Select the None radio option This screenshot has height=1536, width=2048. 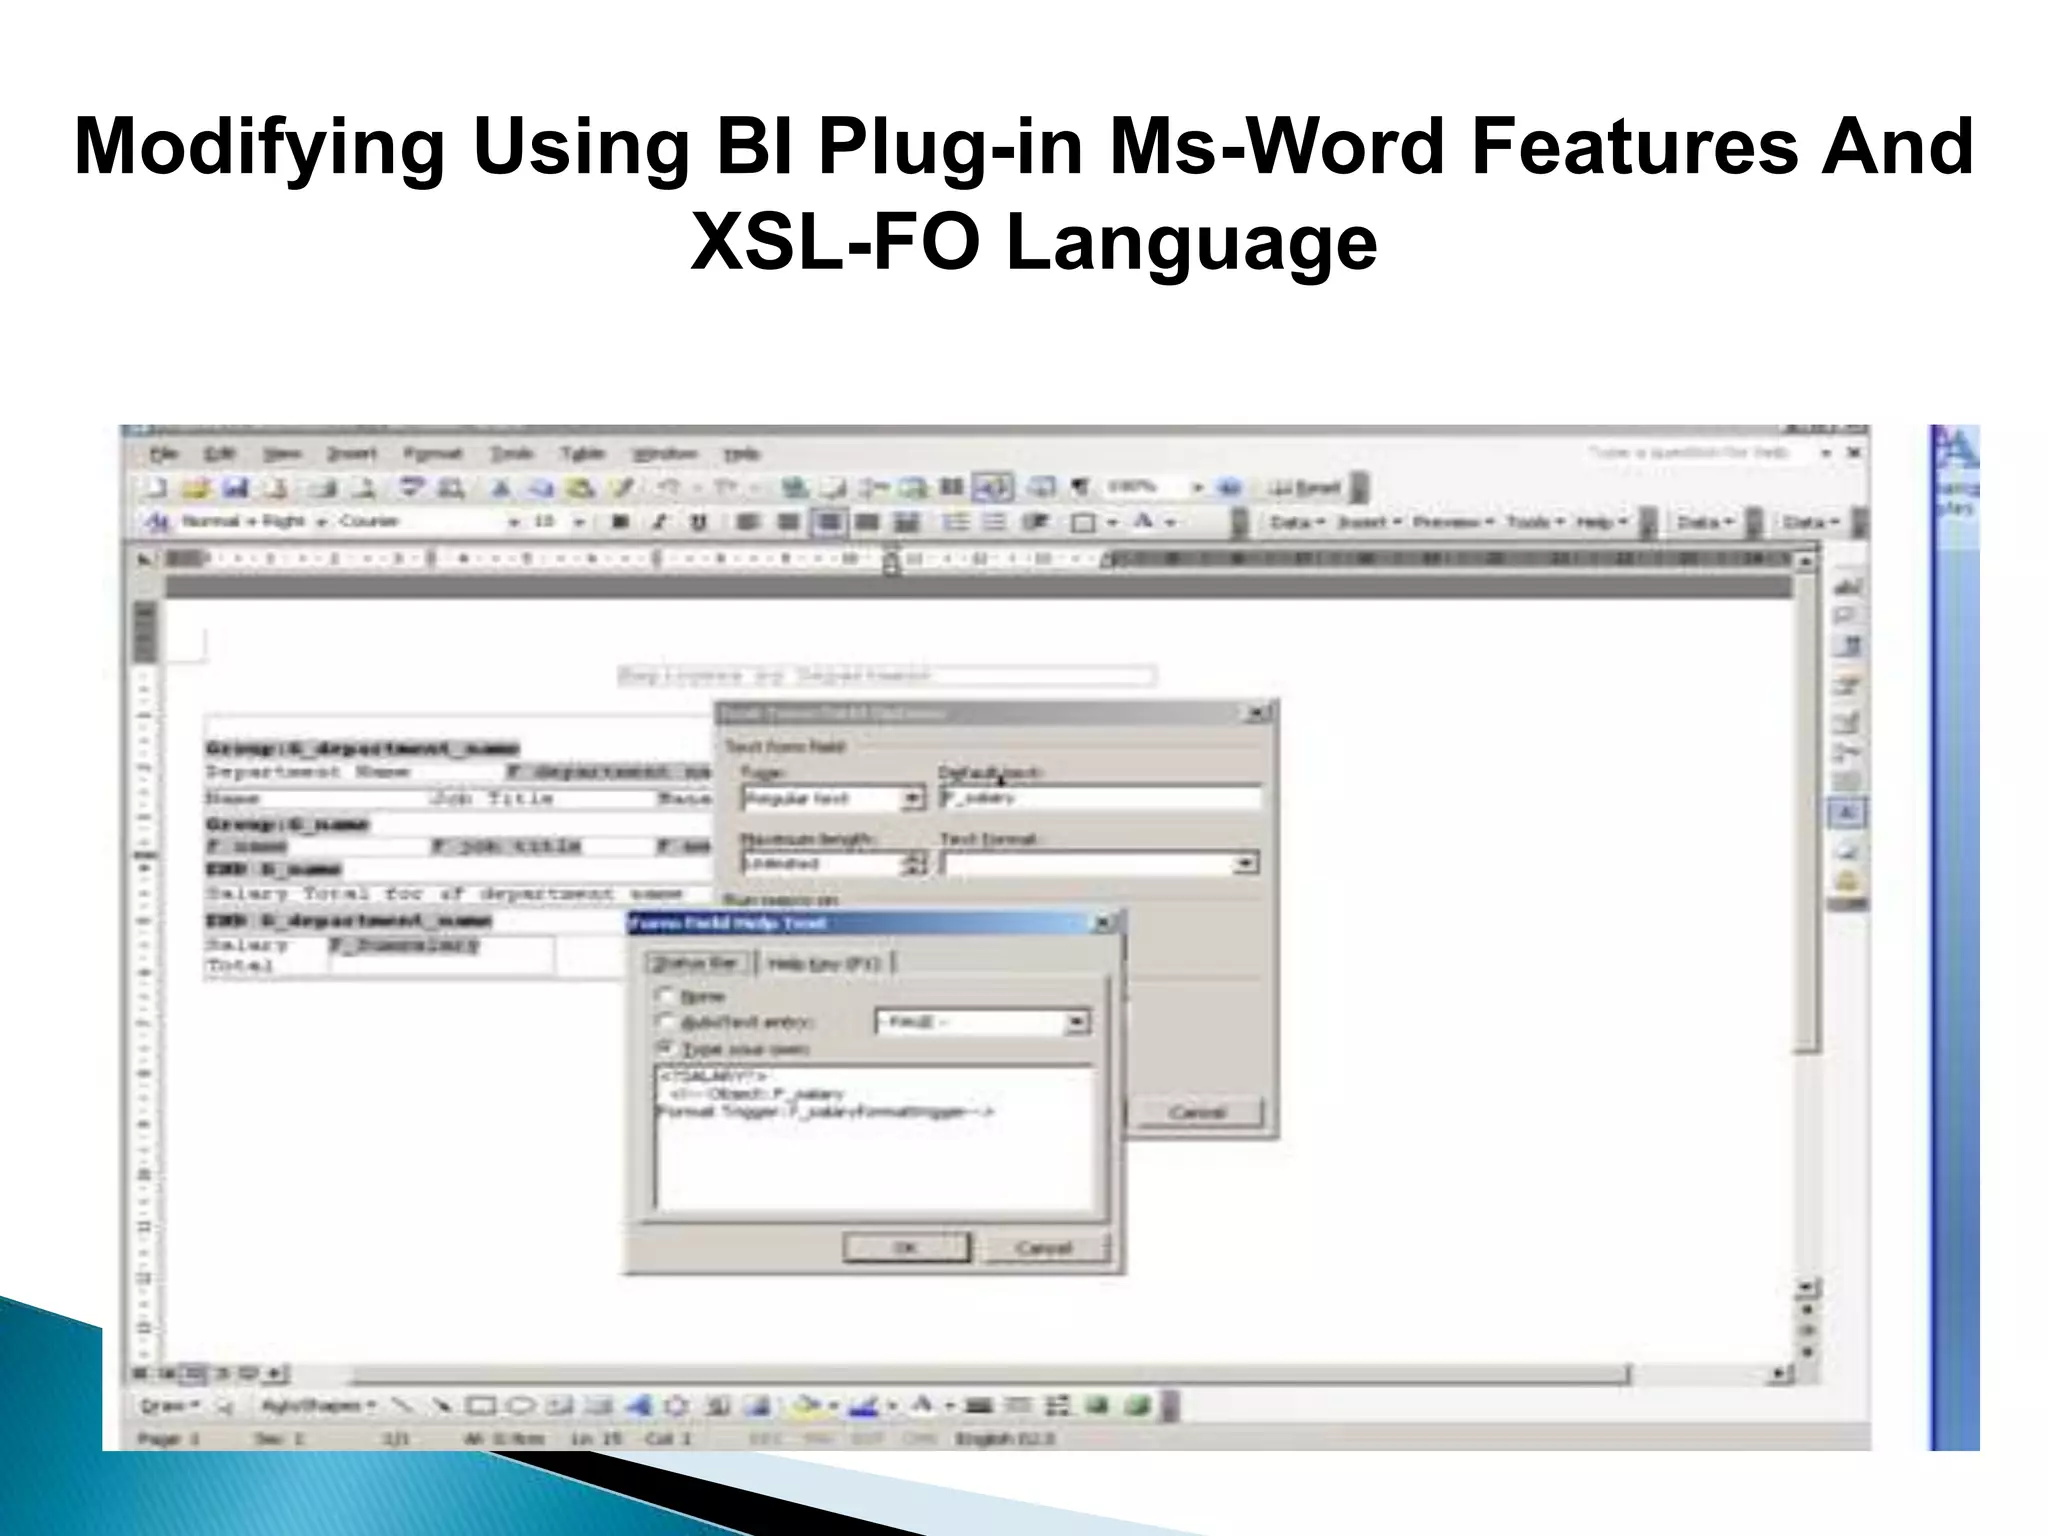pos(665,996)
